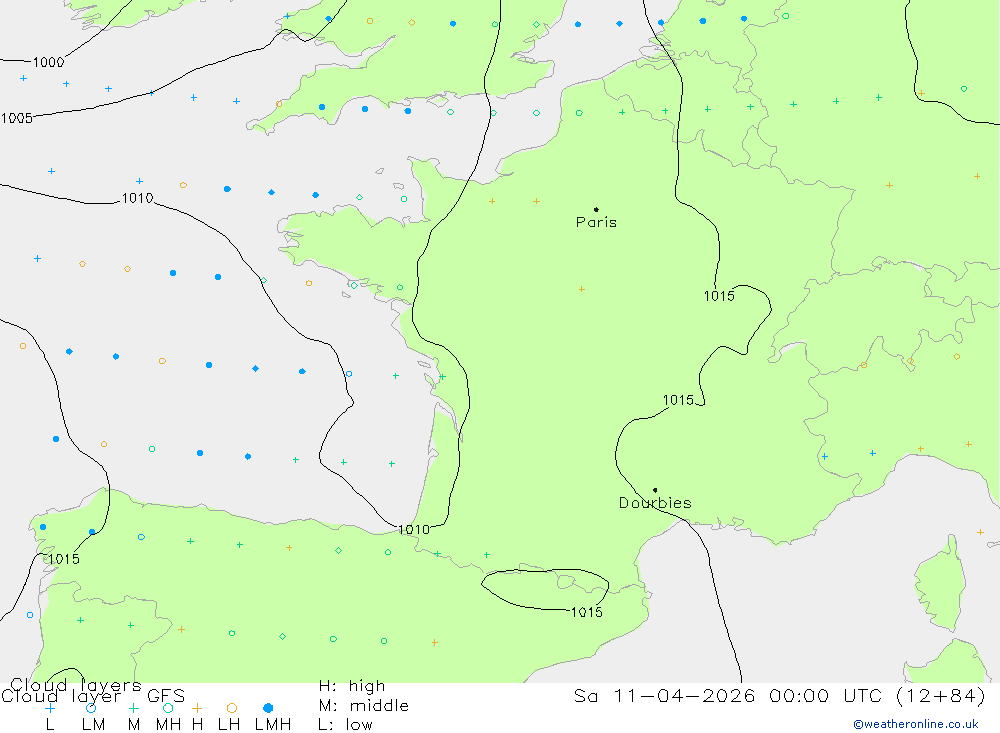
Task: Click the 1000 isobar label
Action: tap(48, 62)
